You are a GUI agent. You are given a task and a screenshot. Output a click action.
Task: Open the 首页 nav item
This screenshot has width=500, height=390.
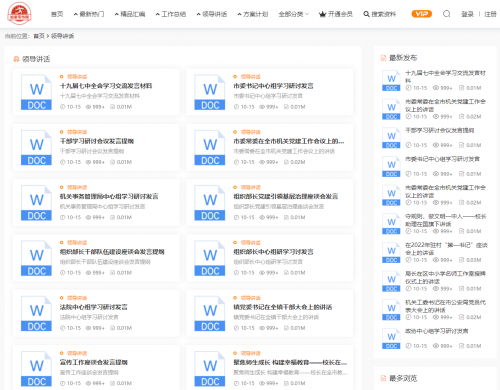coord(57,14)
